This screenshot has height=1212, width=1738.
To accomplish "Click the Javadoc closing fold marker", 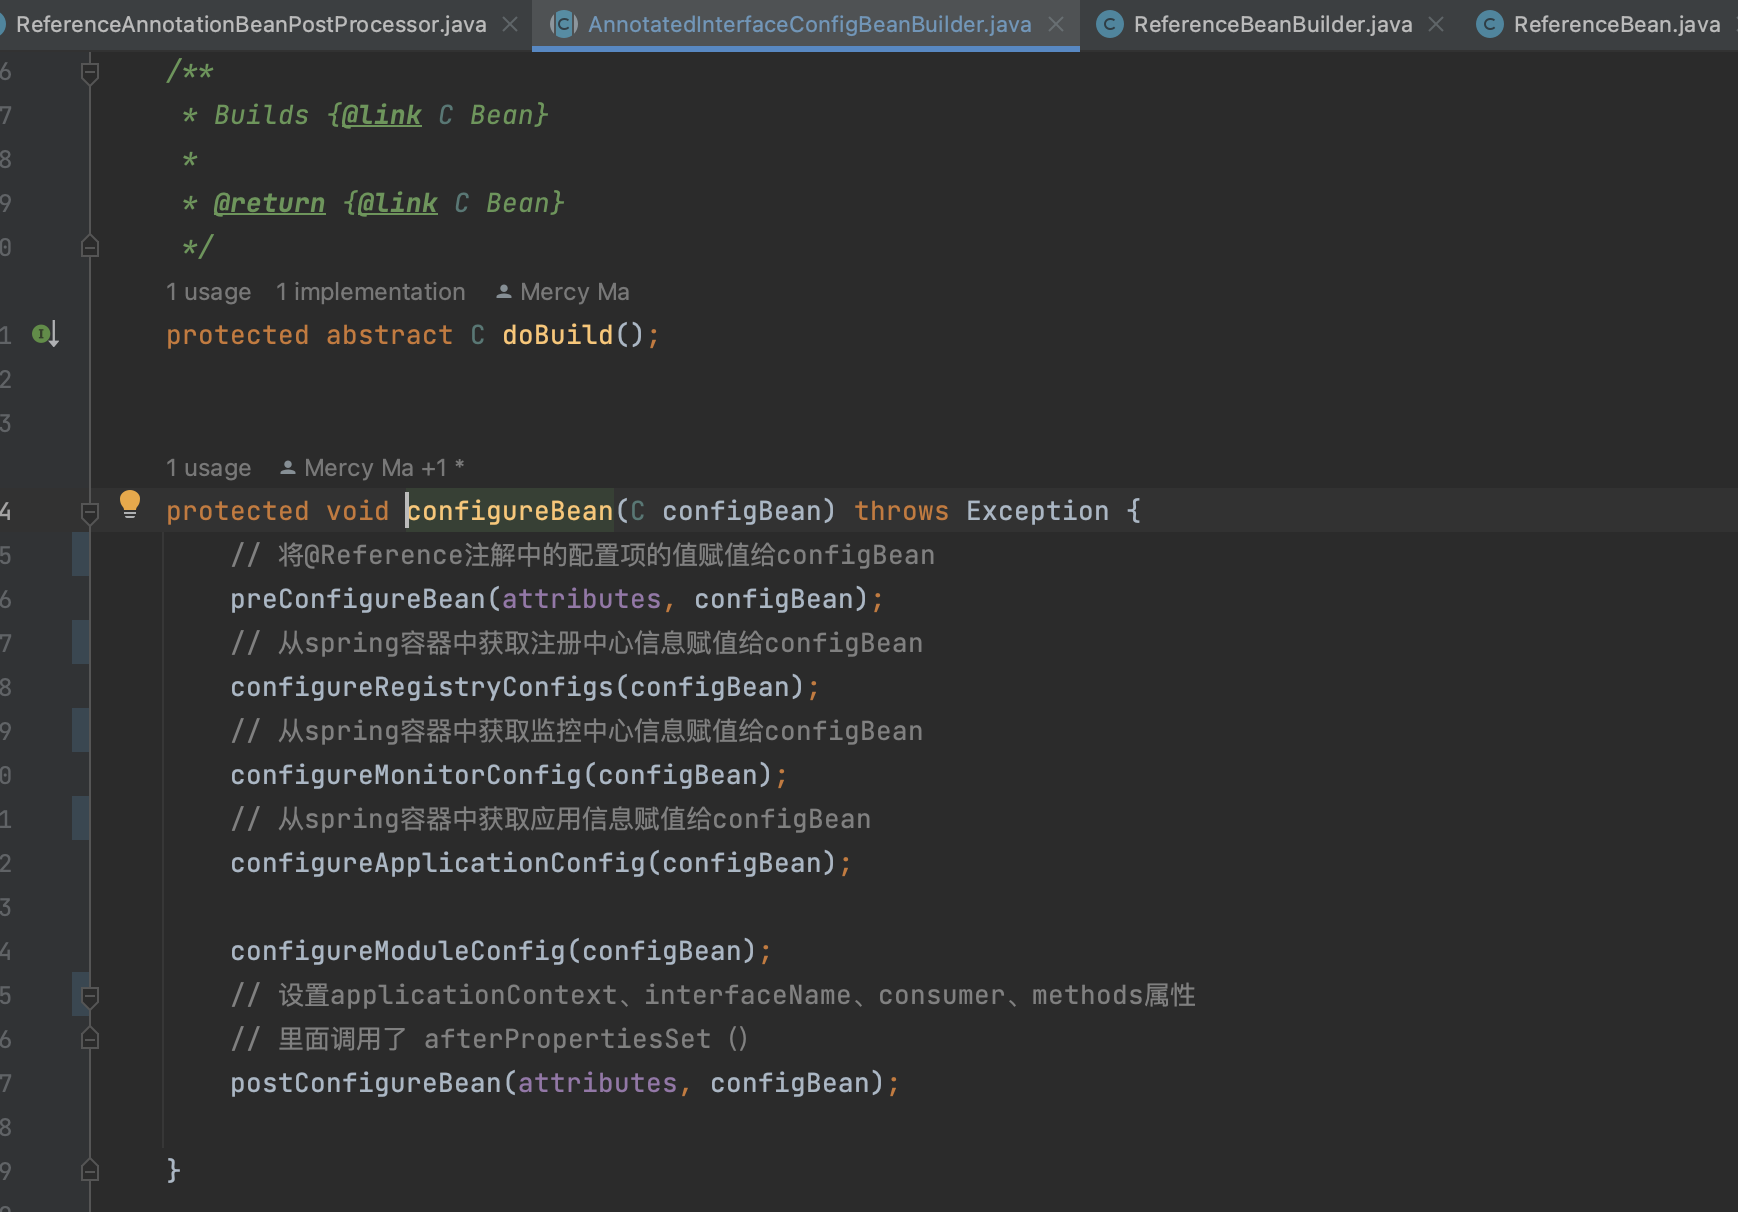I will point(90,247).
